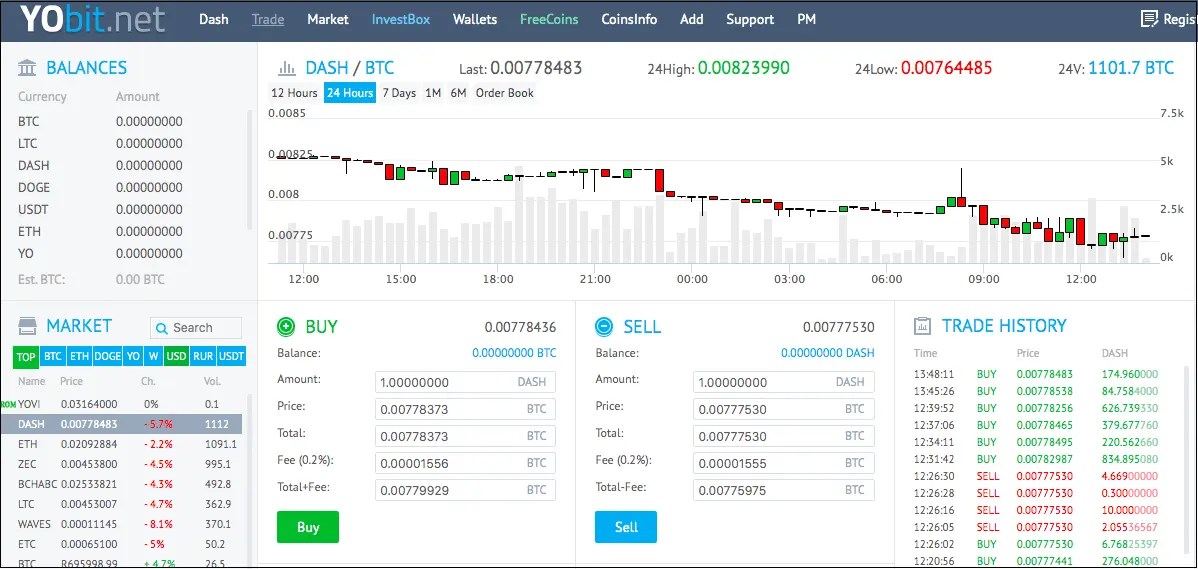This screenshot has width=1198, height=569.
Task: Click the 0.00000000 DASH sell balance link
Action: point(827,353)
